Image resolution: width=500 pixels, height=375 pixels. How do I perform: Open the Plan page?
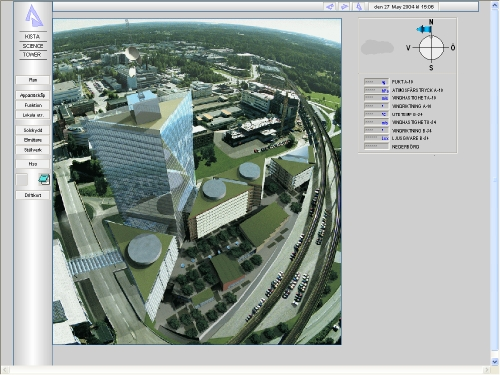pyautogui.click(x=33, y=80)
